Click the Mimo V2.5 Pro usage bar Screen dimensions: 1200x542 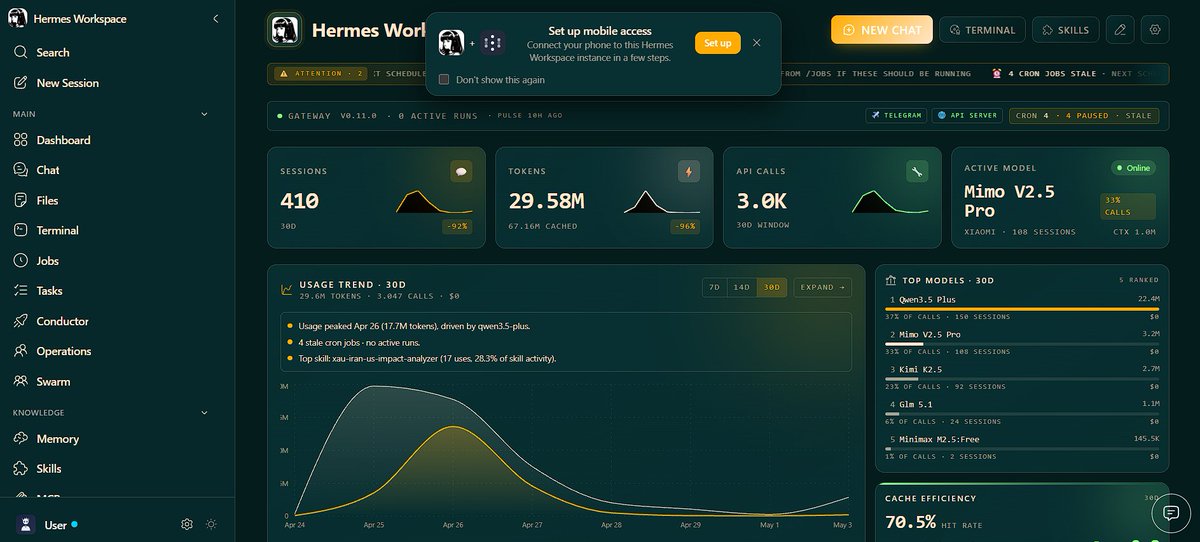(x=1023, y=344)
